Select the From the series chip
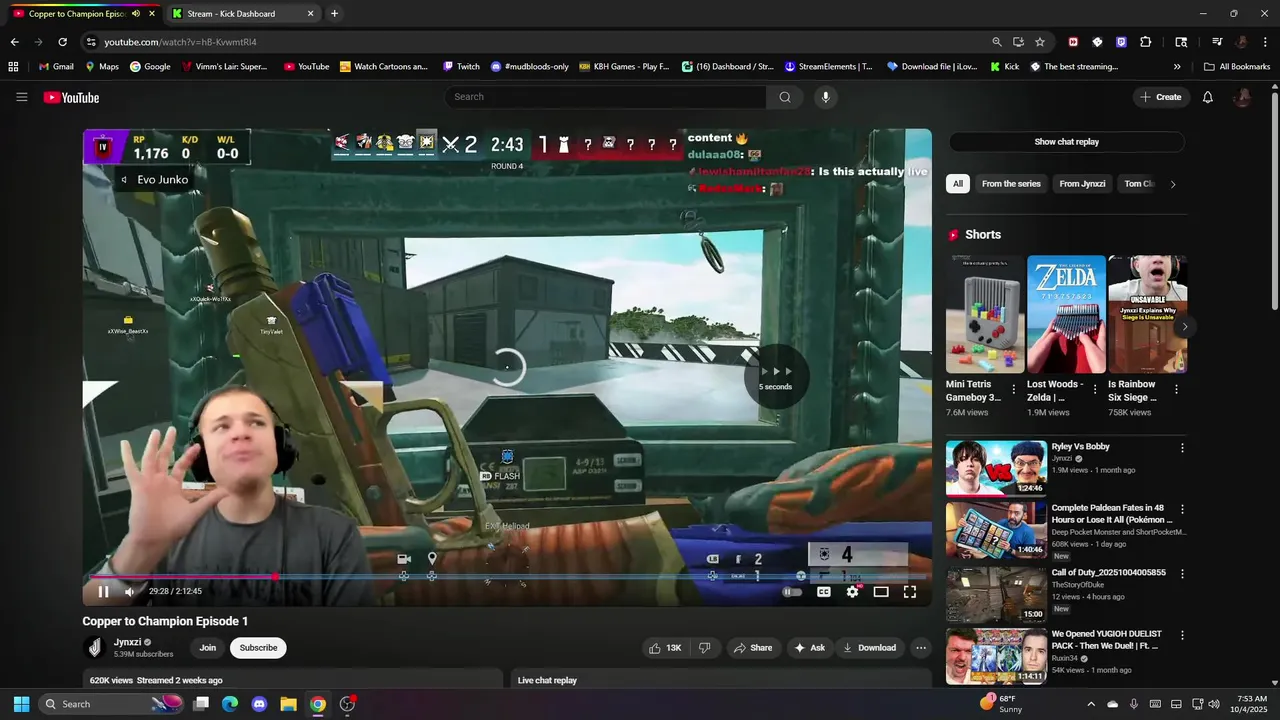 coord(1011,184)
